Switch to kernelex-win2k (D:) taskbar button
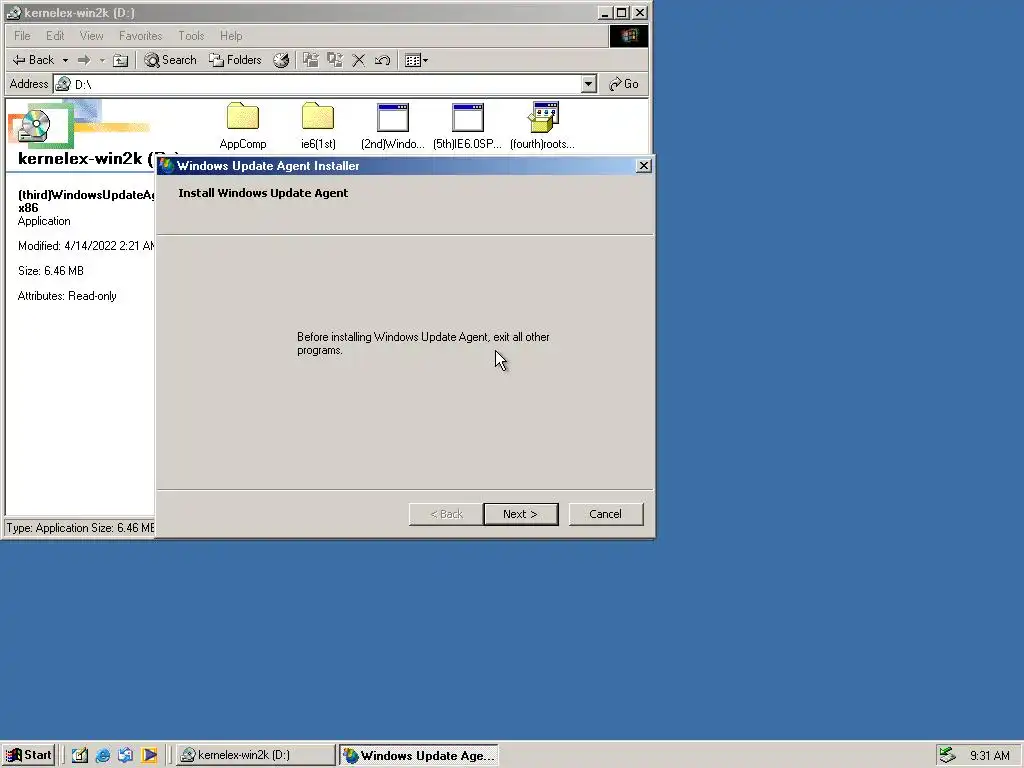Screen dimensions: 1024x768 (x=256, y=755)
